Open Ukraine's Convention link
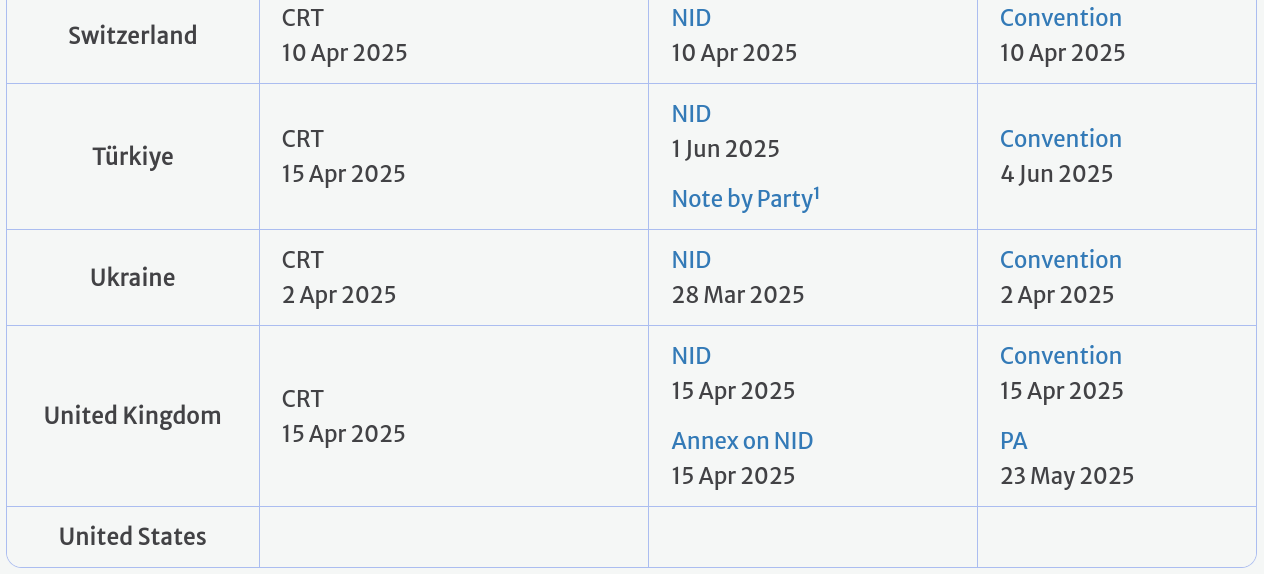Image resolution: width=1264 pixels, height=574 pixels. [1060, 260]
